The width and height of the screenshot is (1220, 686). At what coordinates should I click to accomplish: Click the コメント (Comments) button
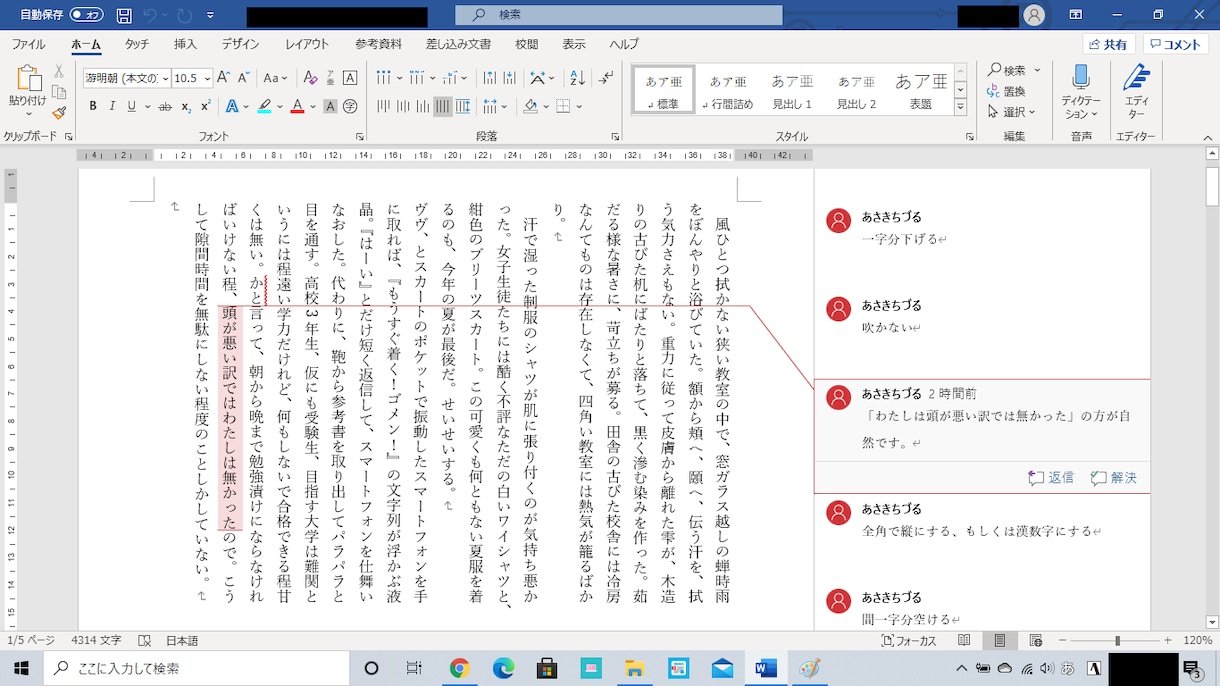point(1175,44)
